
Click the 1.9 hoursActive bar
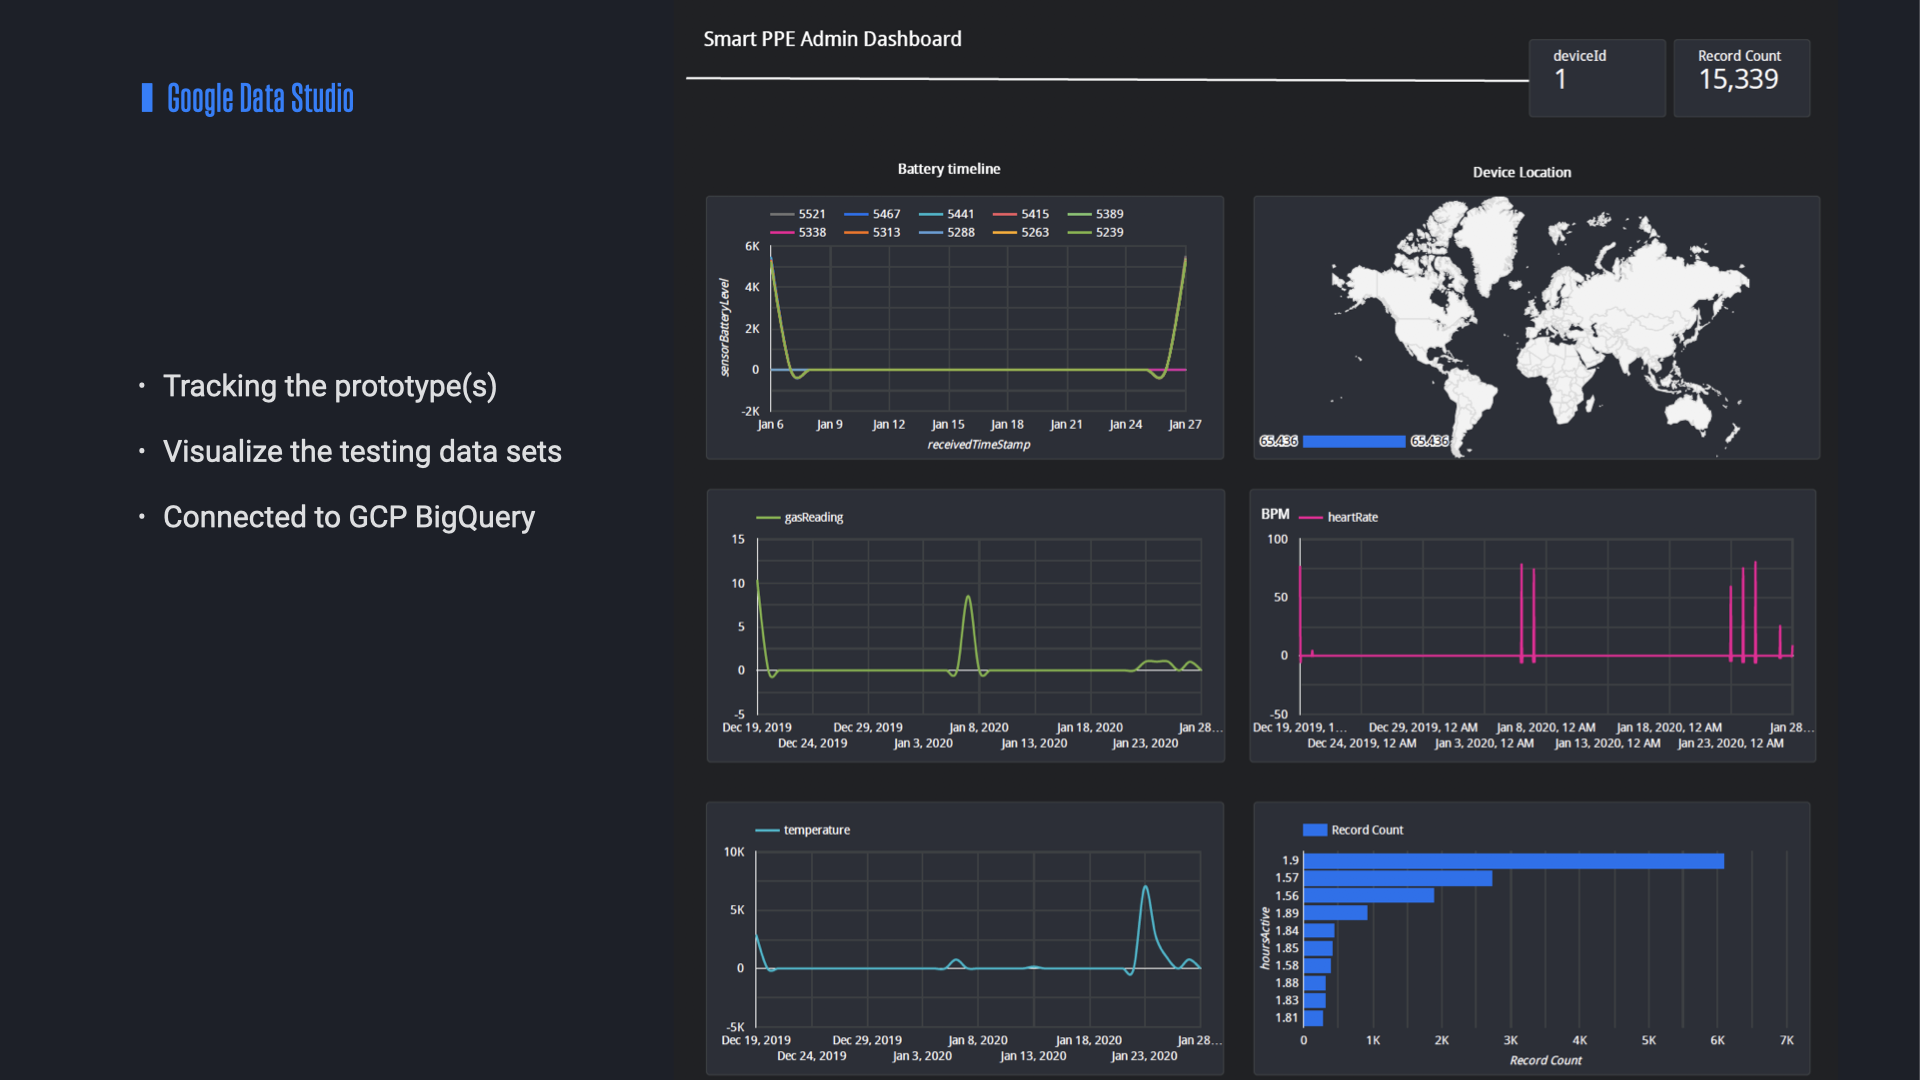(1514, 861)
